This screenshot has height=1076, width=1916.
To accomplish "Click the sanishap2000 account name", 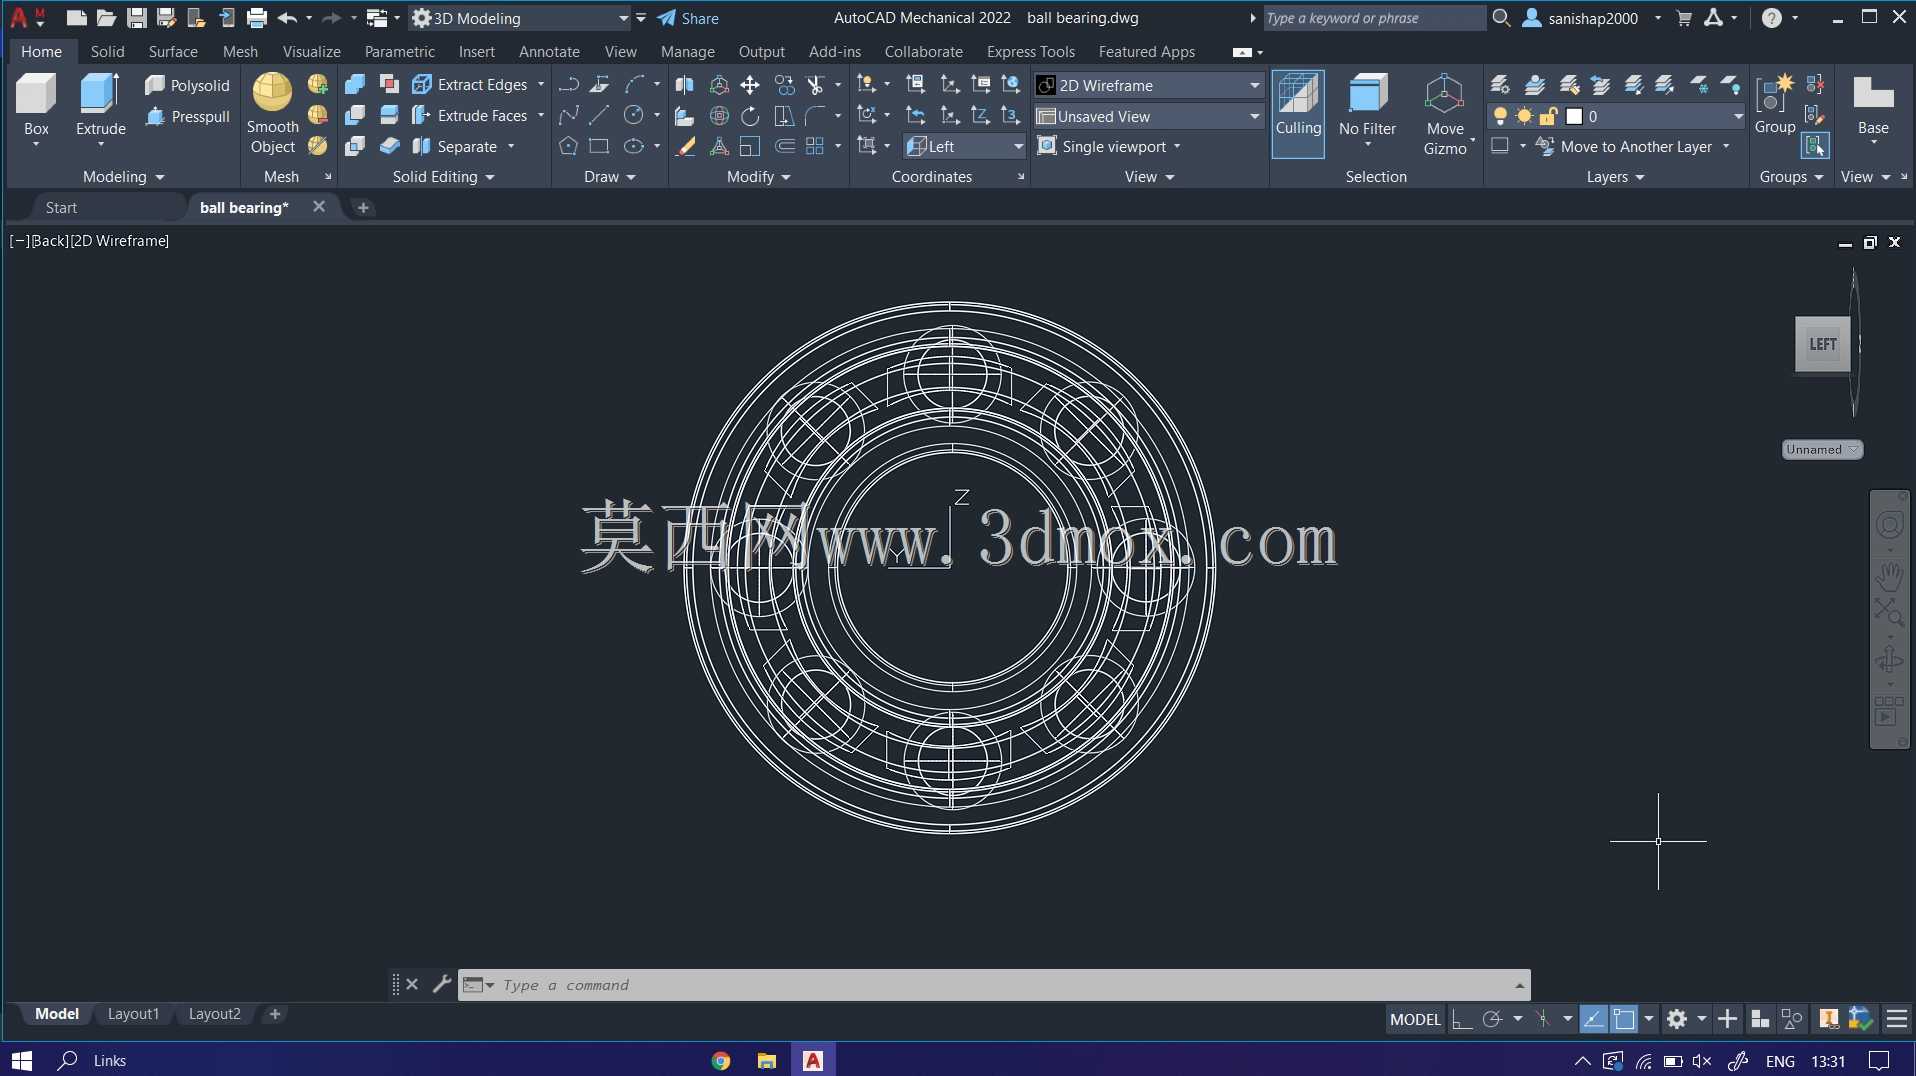I will pyautogui.click(x=1593, y=18).
